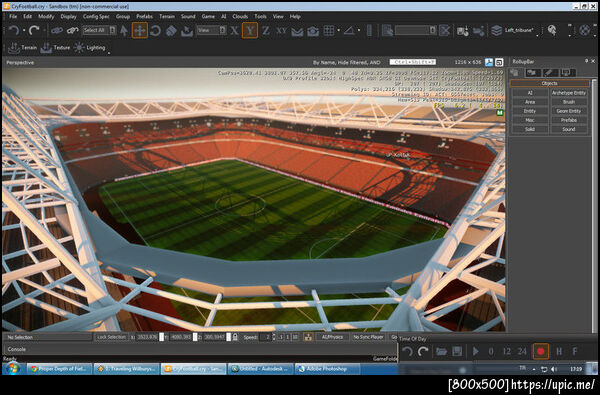This screenshot has height=395, width=600.
Task: Click the Select Terrain tool icon
Action: (x=187, y=31)
